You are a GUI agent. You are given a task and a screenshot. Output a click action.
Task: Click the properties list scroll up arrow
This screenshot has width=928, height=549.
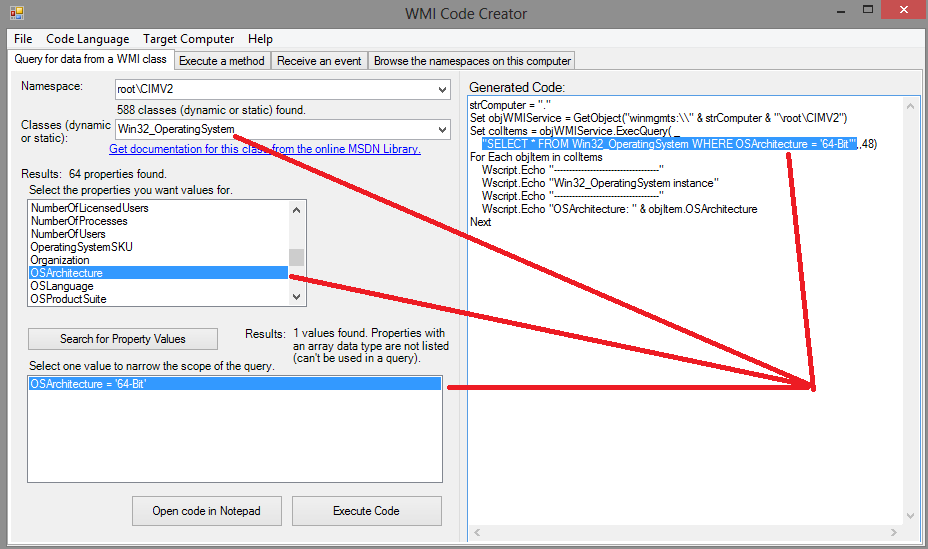pos(297,209)
